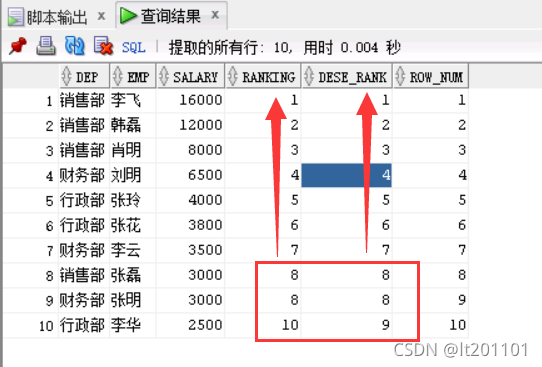Switch to the 查询结果 tab
542x367 pixels.
[x=170, y=16]
